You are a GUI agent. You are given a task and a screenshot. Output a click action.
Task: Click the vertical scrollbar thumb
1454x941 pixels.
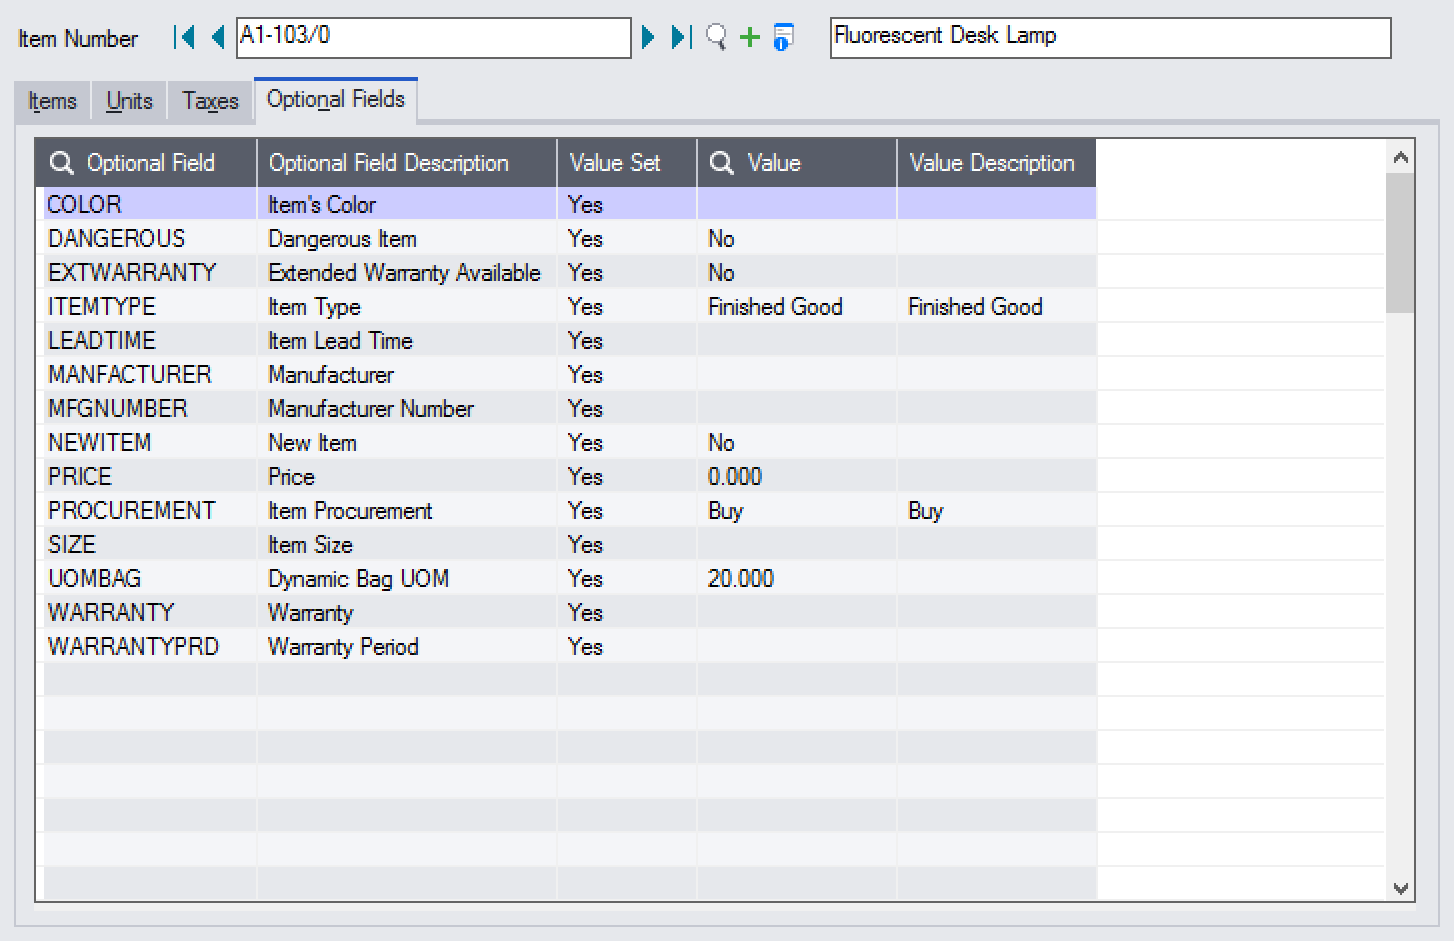[x=1401, y=243]
